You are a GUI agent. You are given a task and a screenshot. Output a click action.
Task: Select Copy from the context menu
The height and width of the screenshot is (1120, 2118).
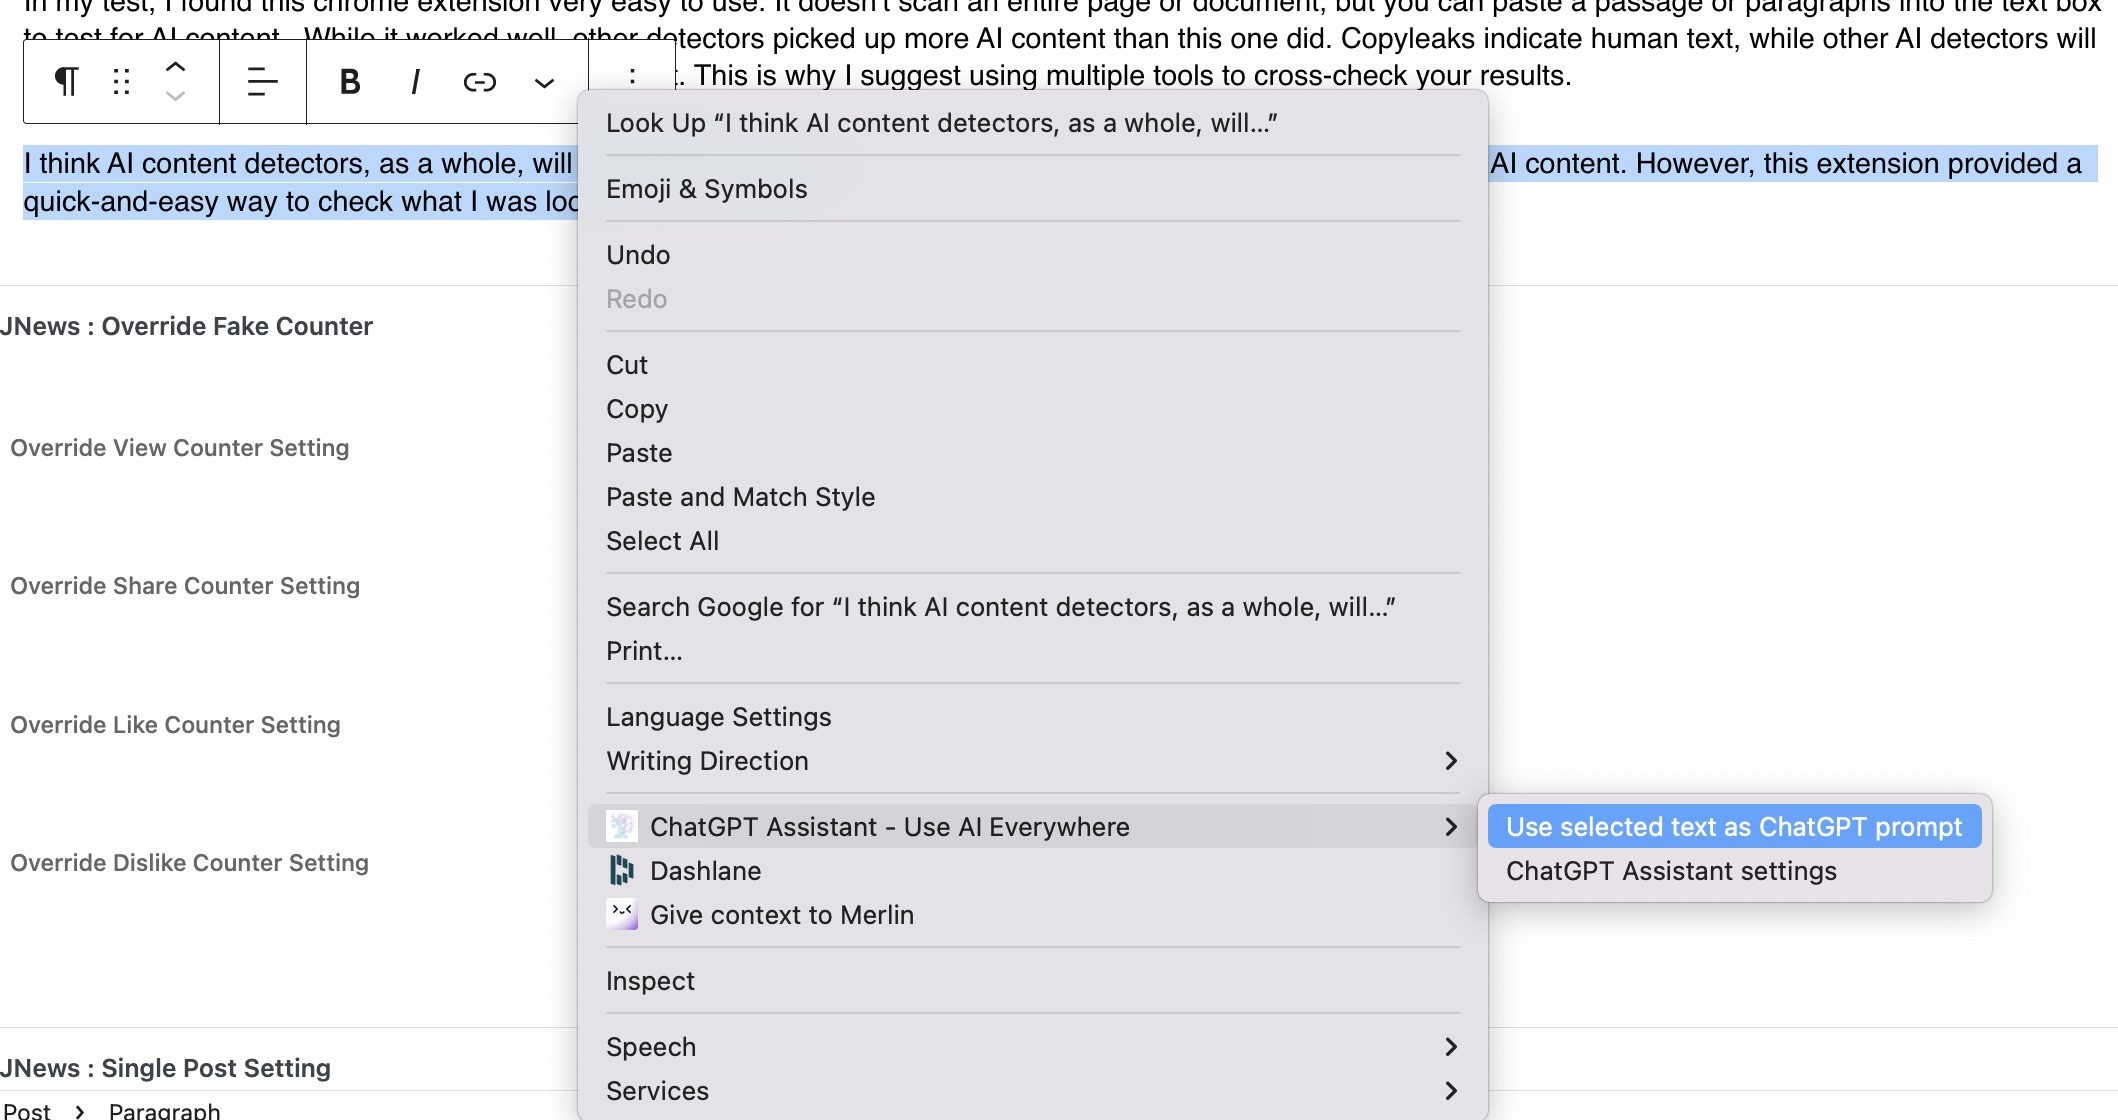pos(637,409)
